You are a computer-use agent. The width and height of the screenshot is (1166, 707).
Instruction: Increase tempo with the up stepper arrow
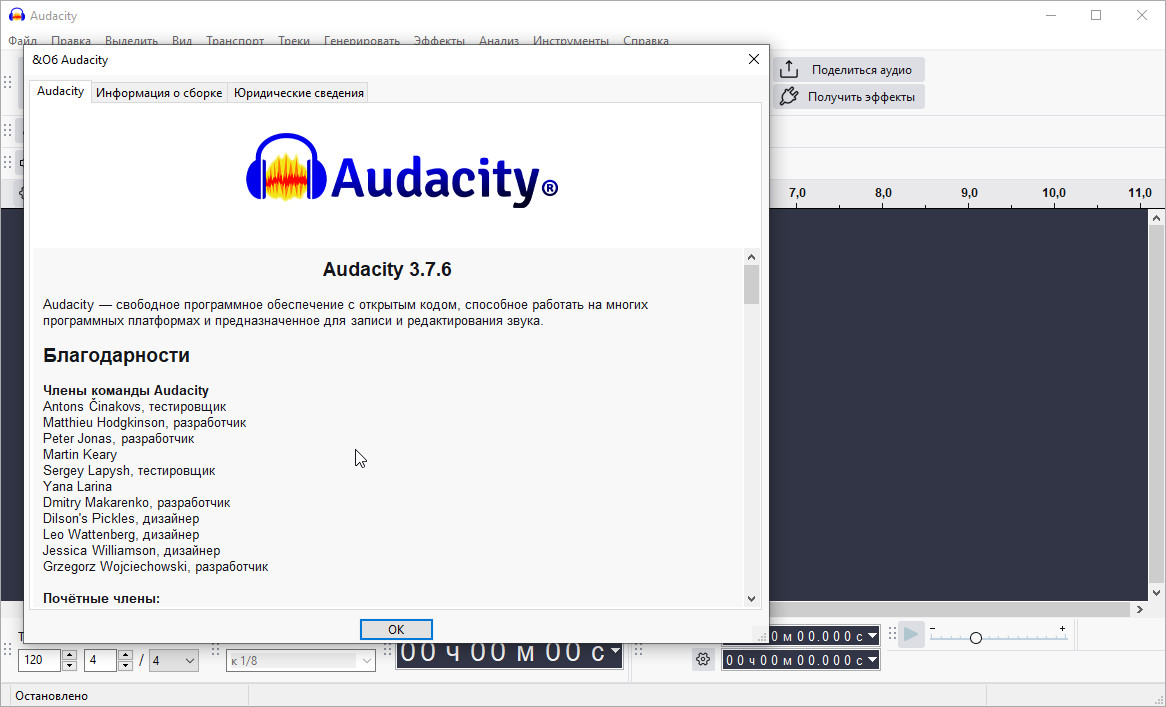coord(69,655)
